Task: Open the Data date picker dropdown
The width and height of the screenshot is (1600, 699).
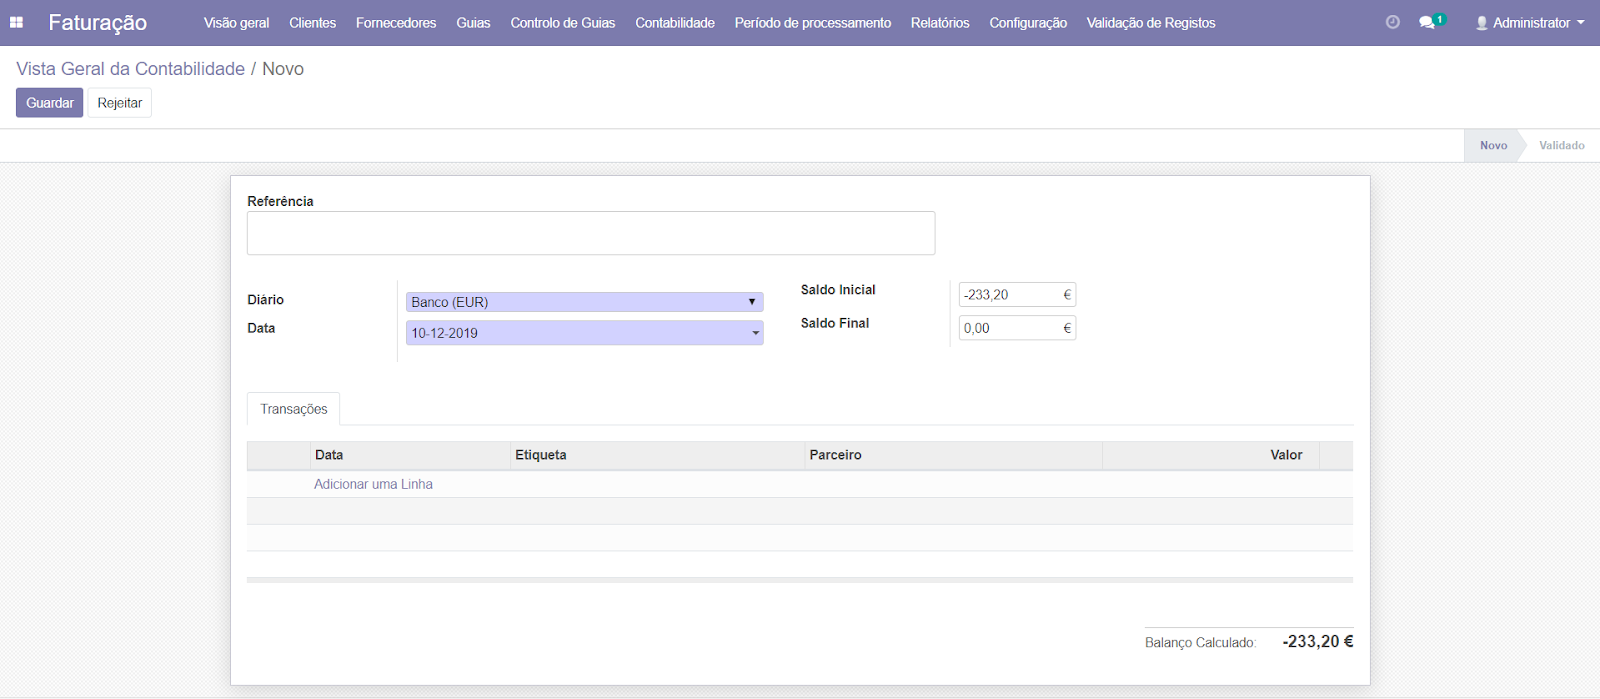Action: pyautogui.click(x=584, y=333)
